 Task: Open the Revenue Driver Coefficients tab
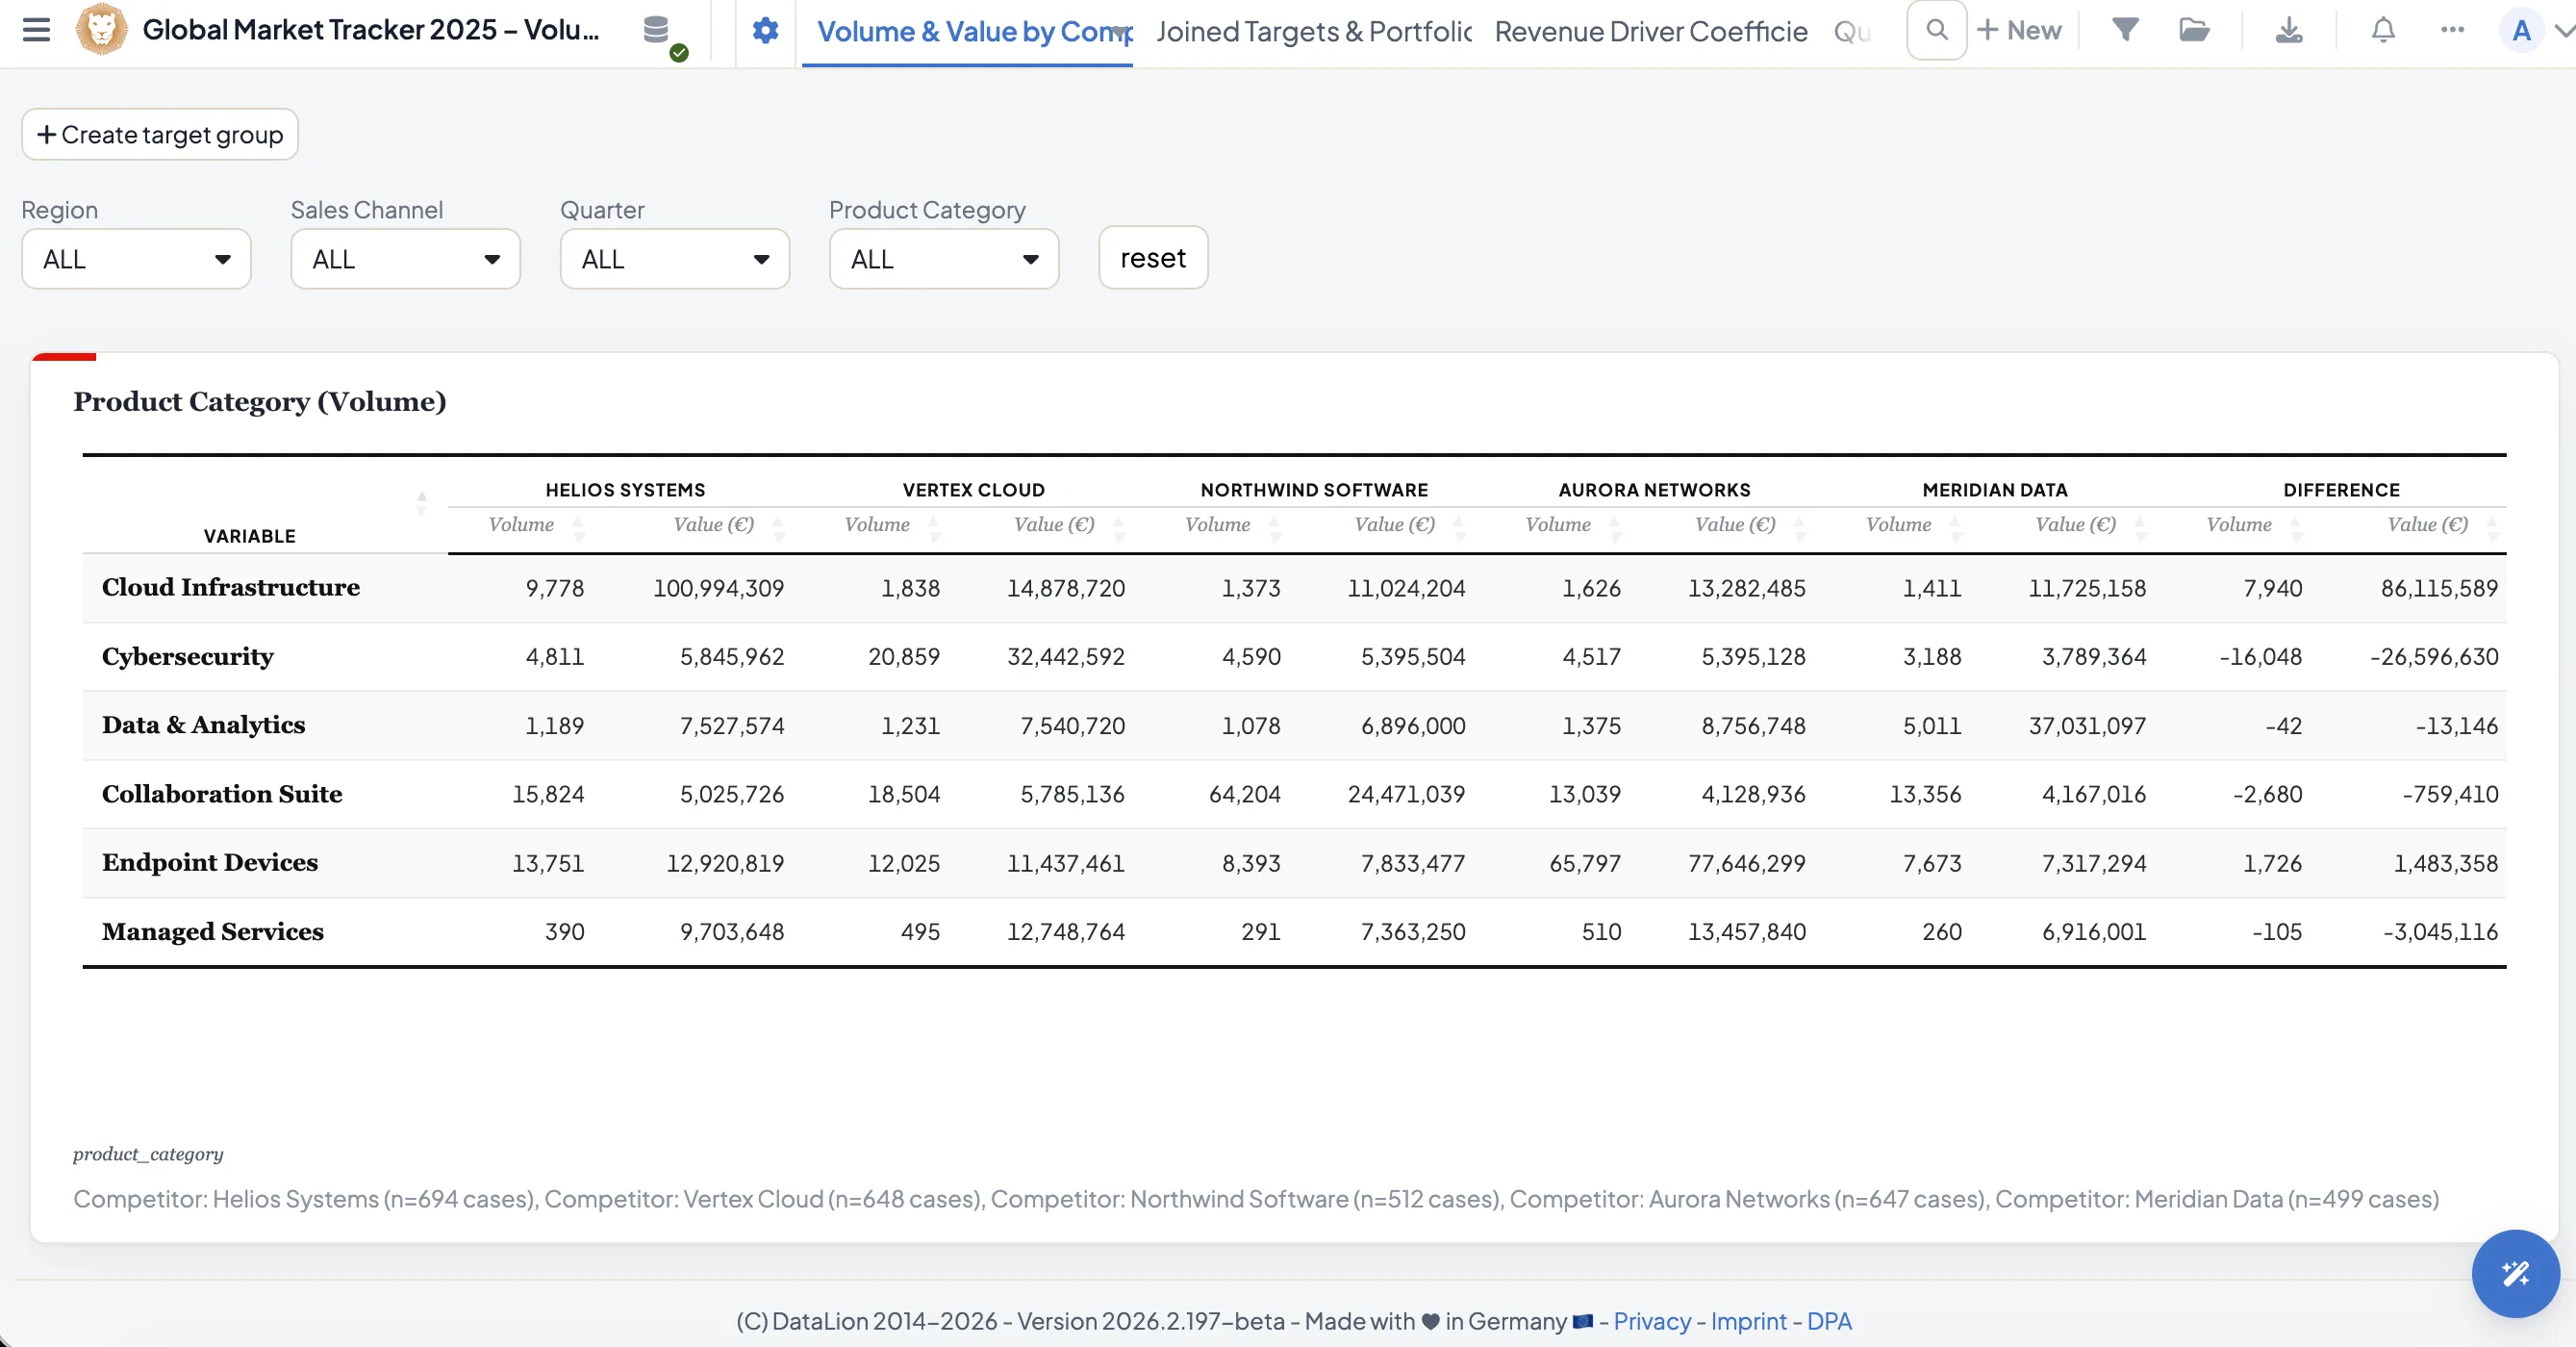(1651, 32)
